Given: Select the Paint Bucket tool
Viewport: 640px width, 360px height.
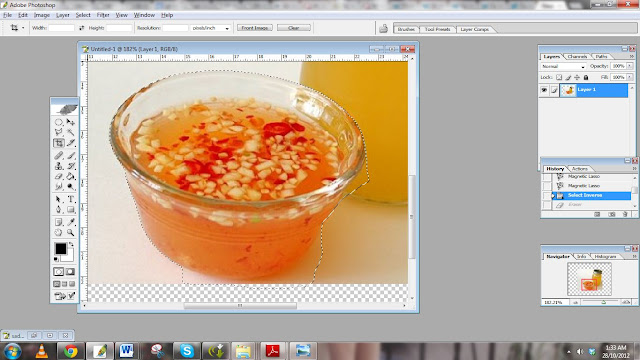Looking at the screenshot, I should tap(71, 176).
